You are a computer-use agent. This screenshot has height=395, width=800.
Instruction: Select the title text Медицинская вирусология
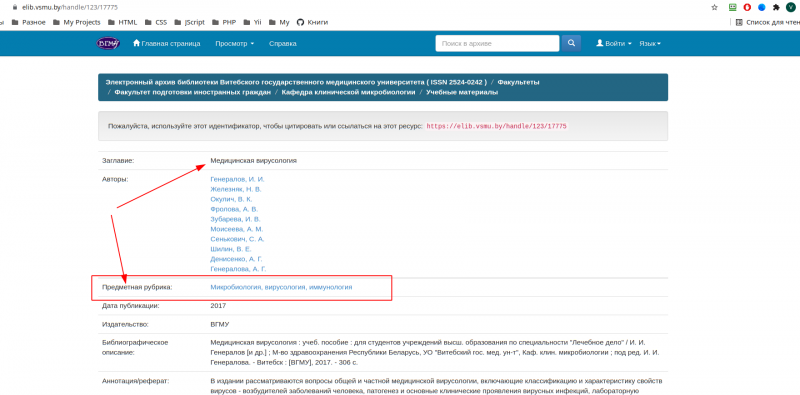[254, 161]
